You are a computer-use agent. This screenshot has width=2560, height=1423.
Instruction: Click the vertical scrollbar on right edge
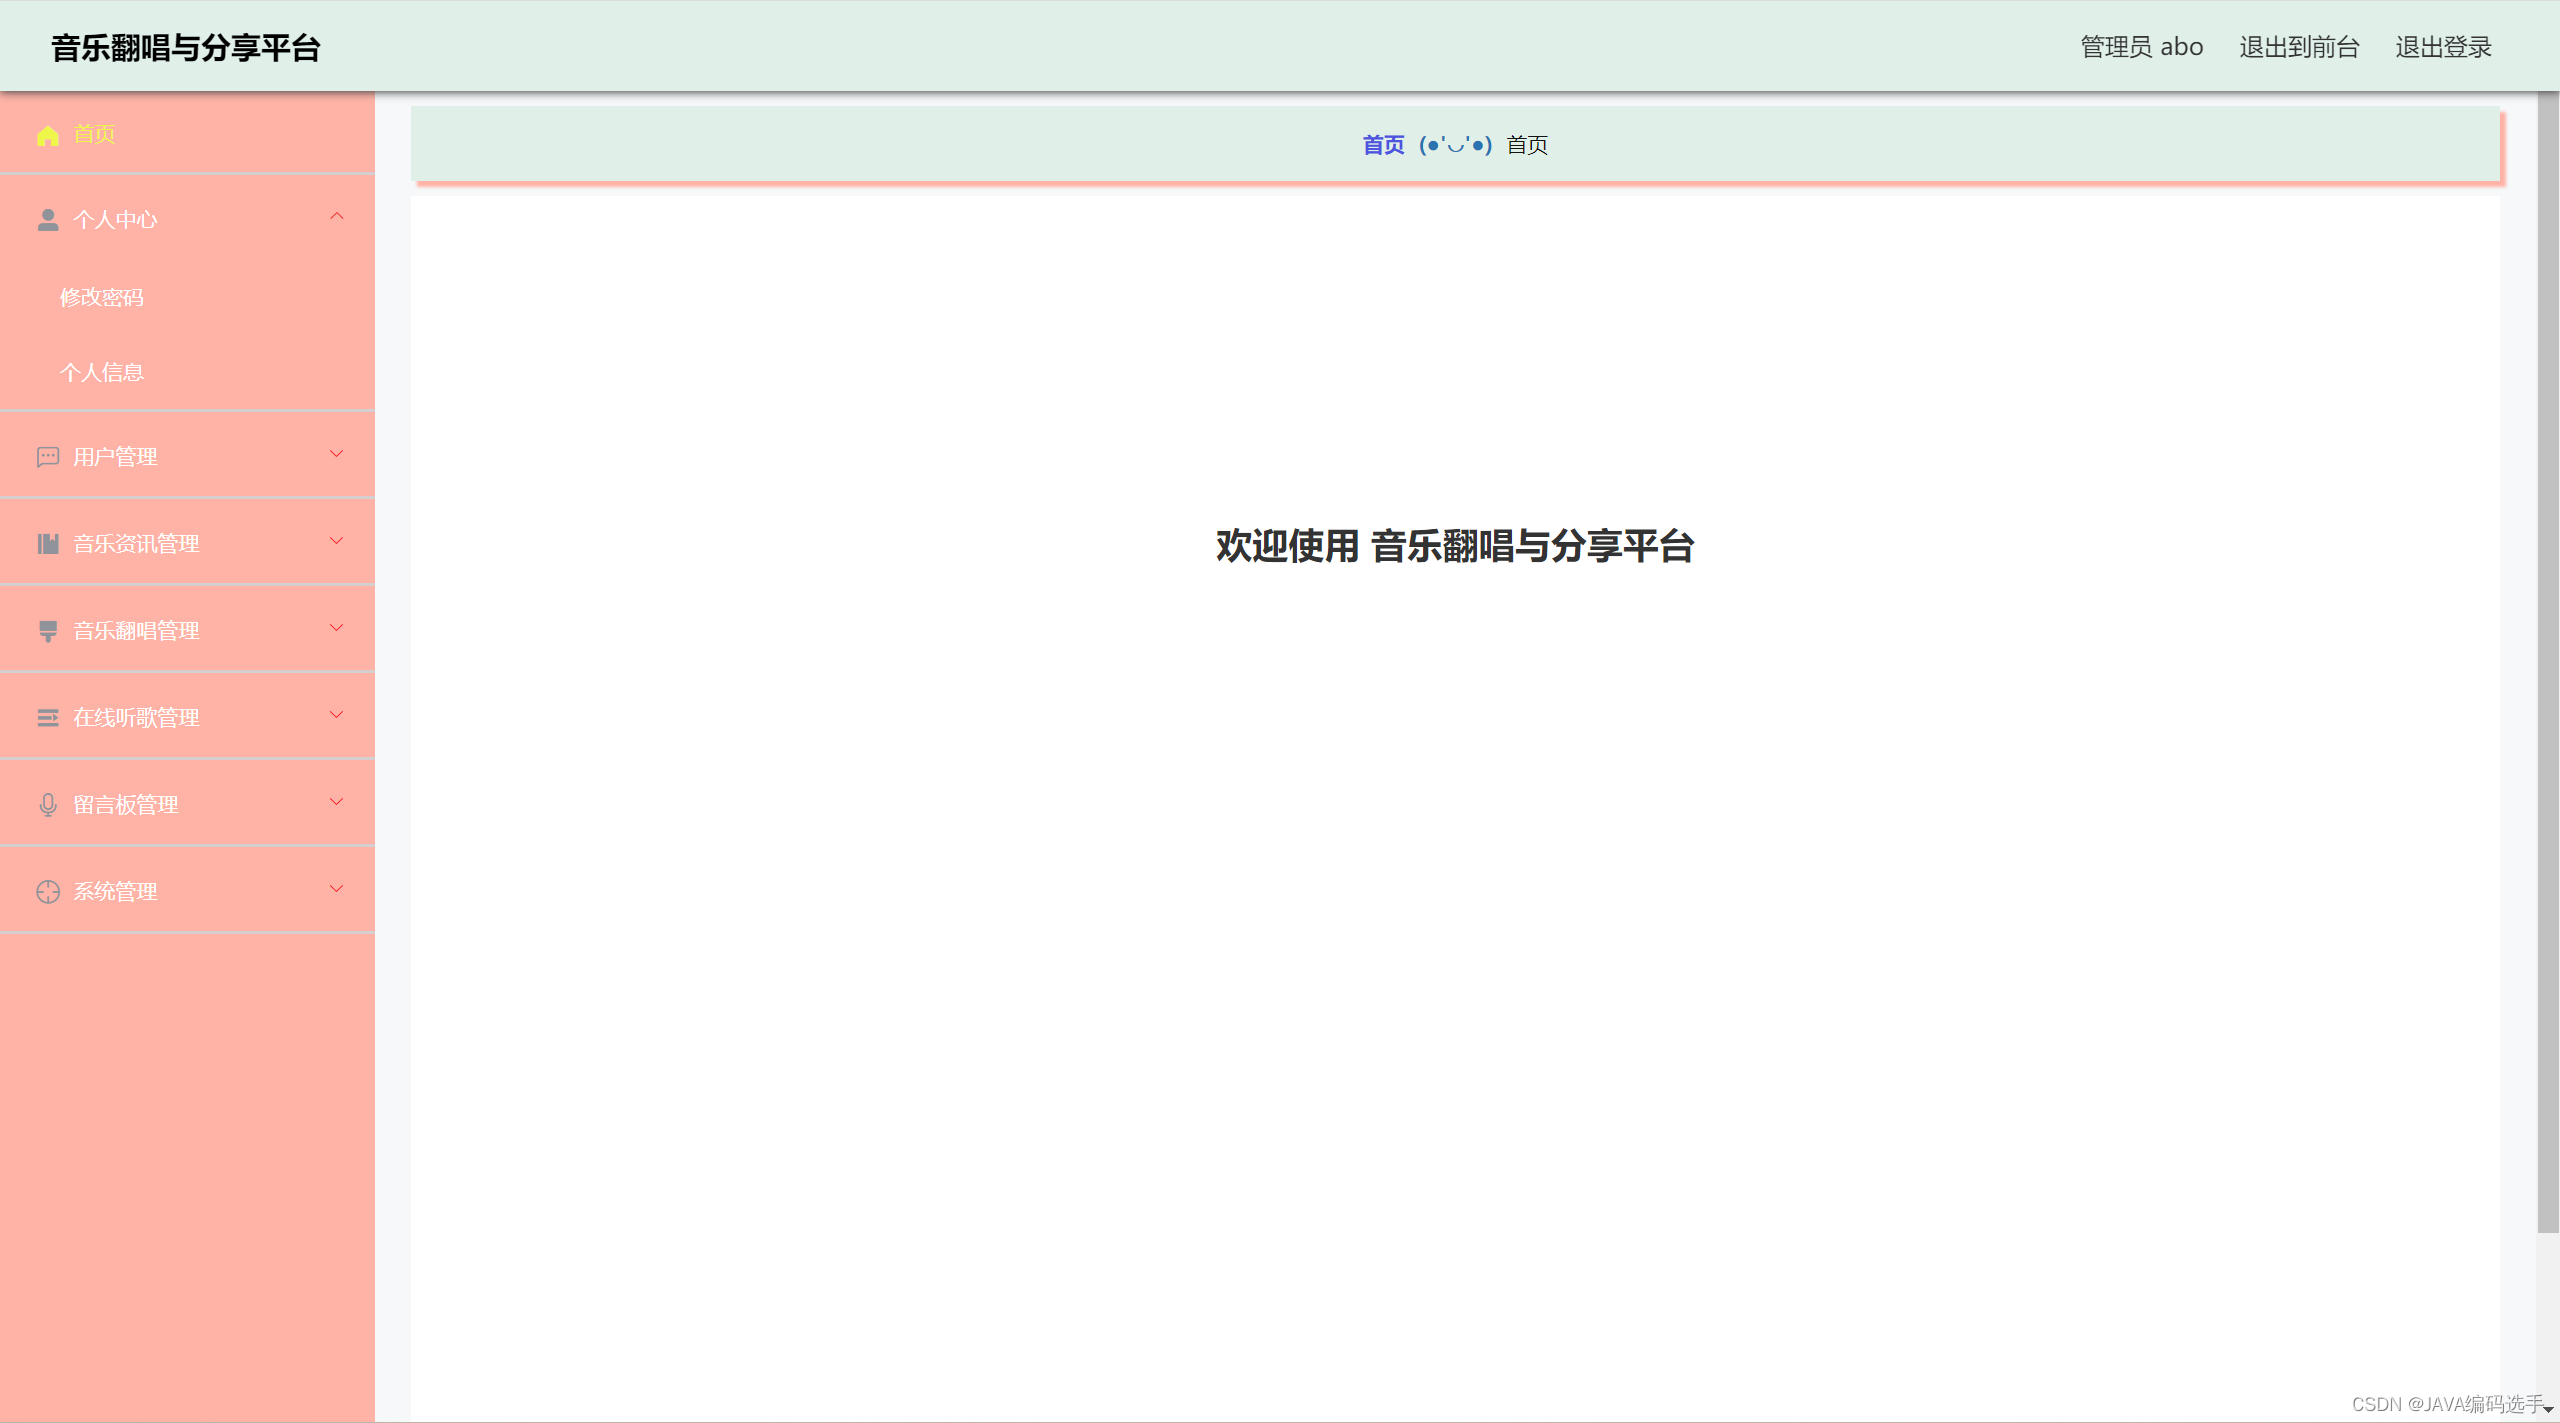pos(2547,660)
